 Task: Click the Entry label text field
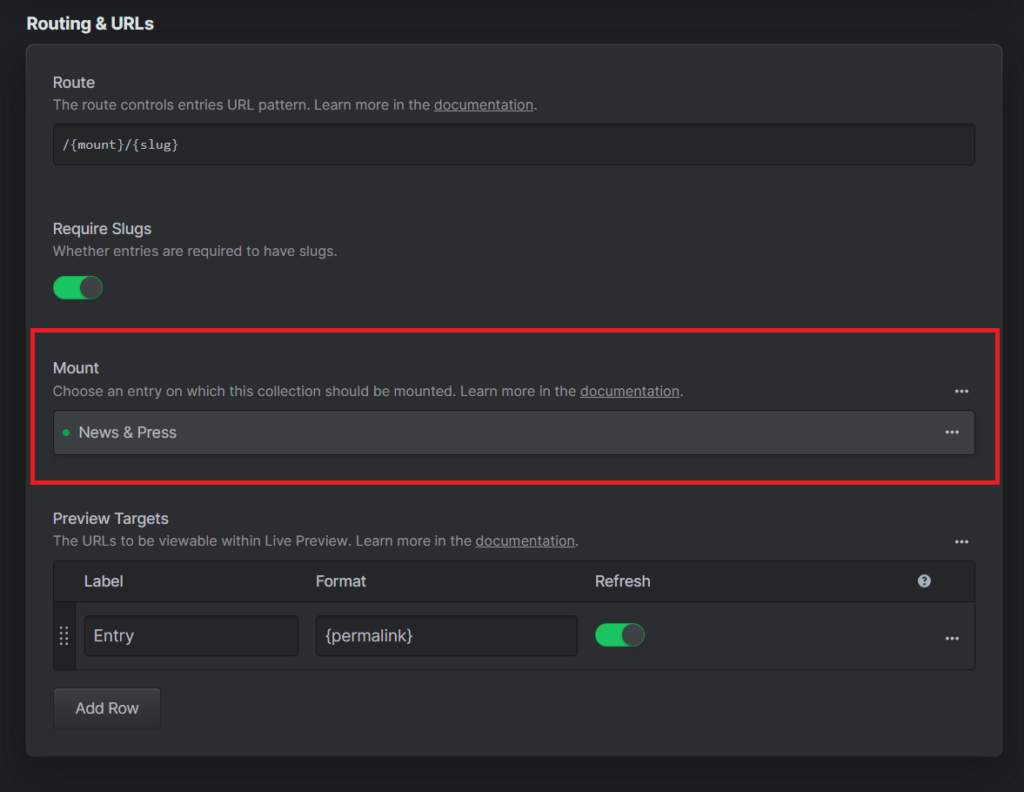(x=191, y=636)
